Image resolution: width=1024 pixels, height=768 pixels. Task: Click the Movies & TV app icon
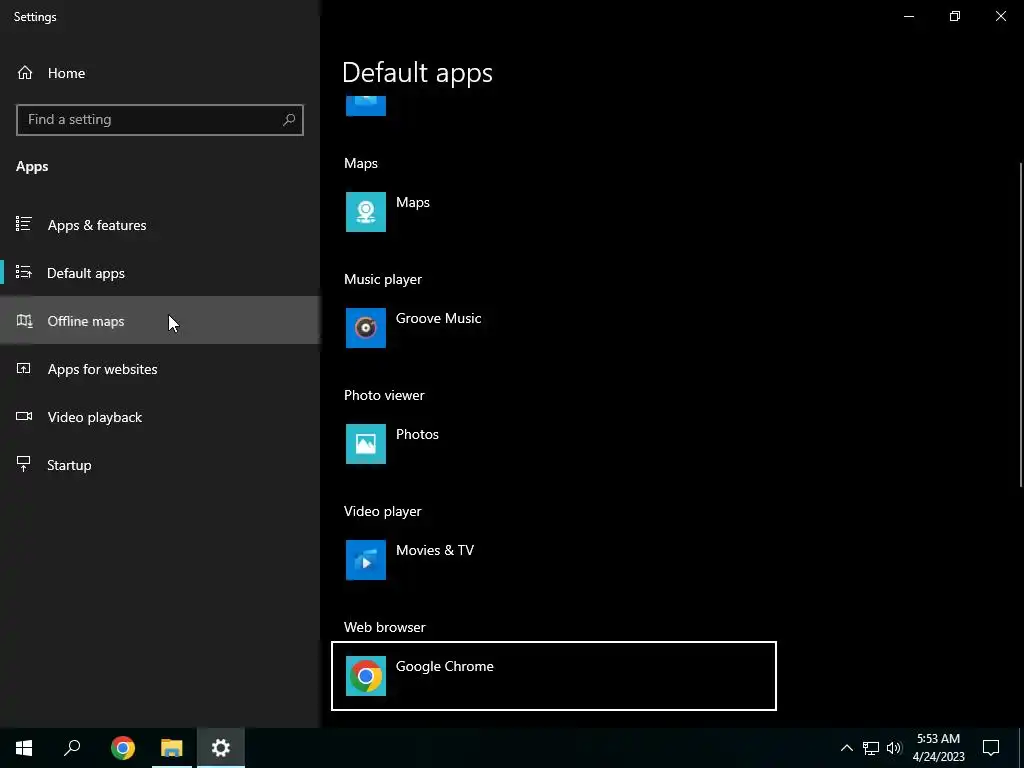tap(366, 560)
